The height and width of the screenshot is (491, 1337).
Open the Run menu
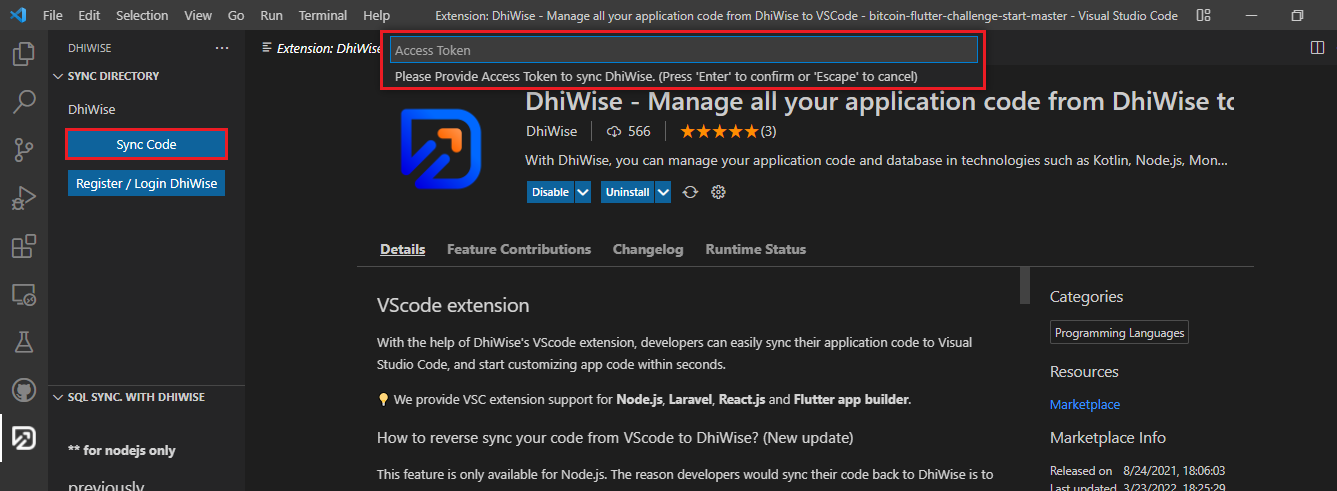(271, 16)
